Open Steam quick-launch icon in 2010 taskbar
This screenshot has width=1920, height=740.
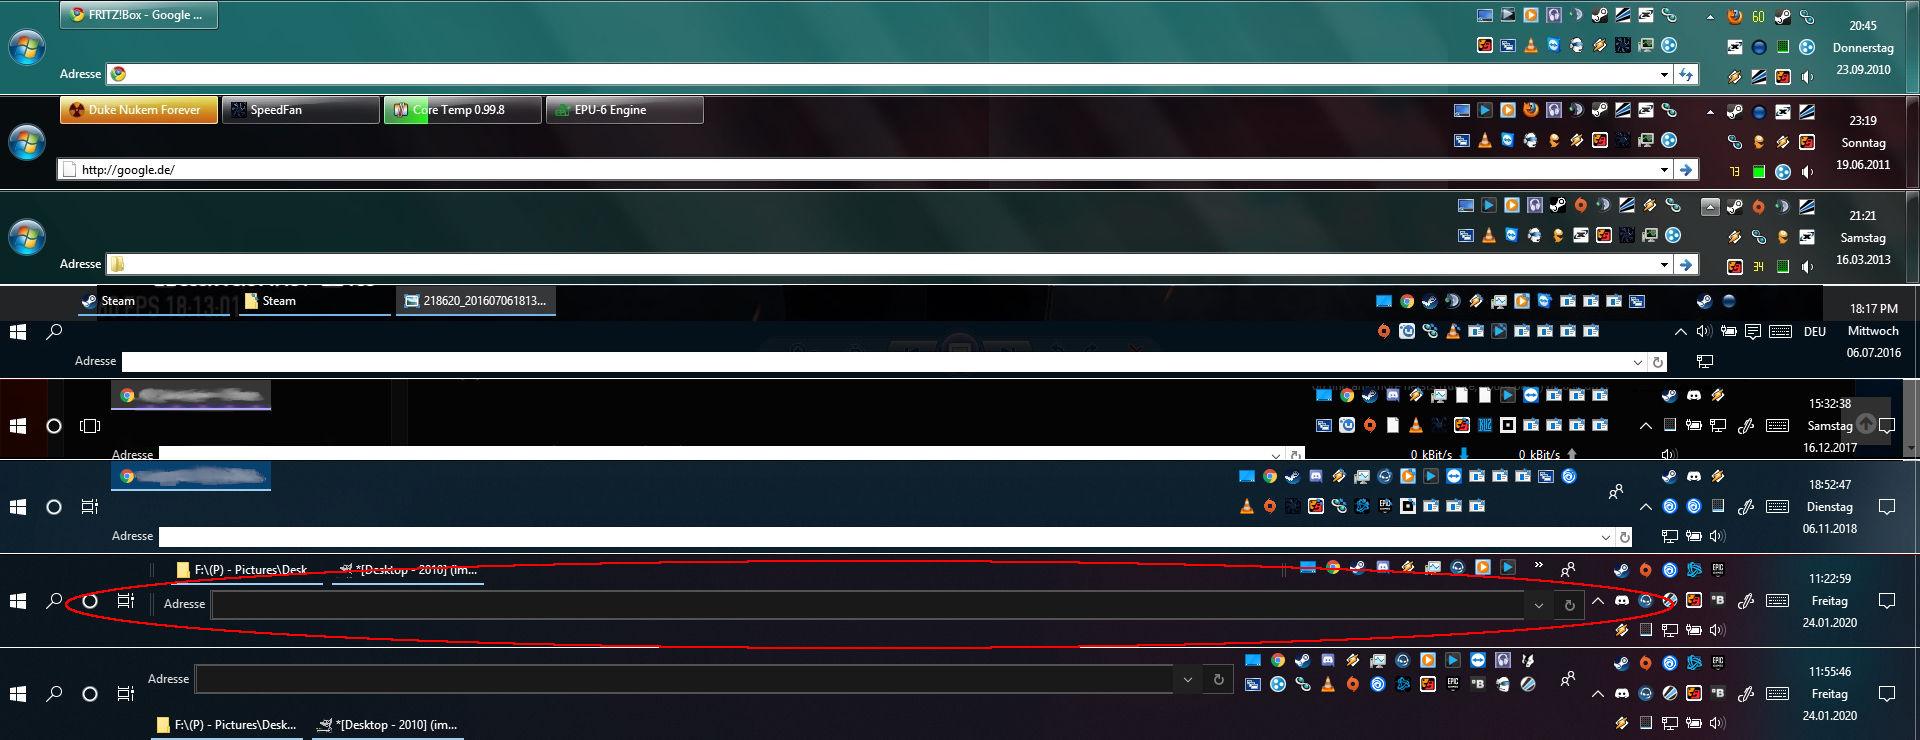click(x=1599, y=15)
